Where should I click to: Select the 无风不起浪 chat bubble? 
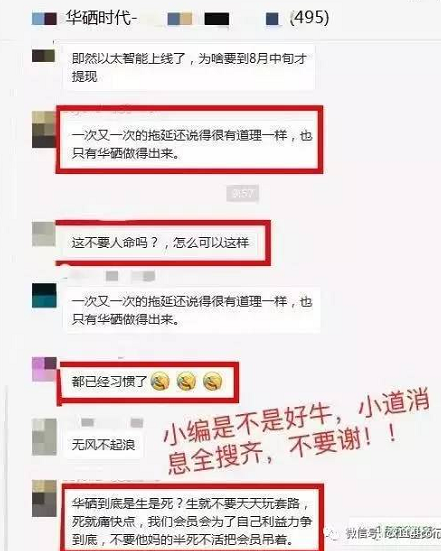point(103,445)
